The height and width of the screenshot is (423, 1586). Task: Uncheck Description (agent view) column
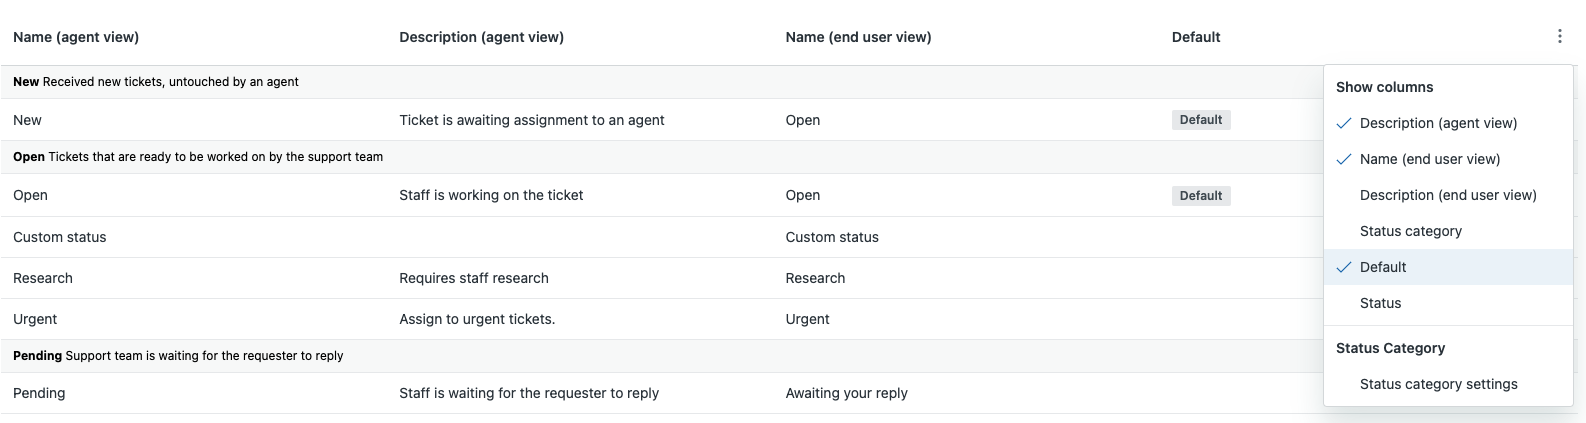click(1438, 123)
